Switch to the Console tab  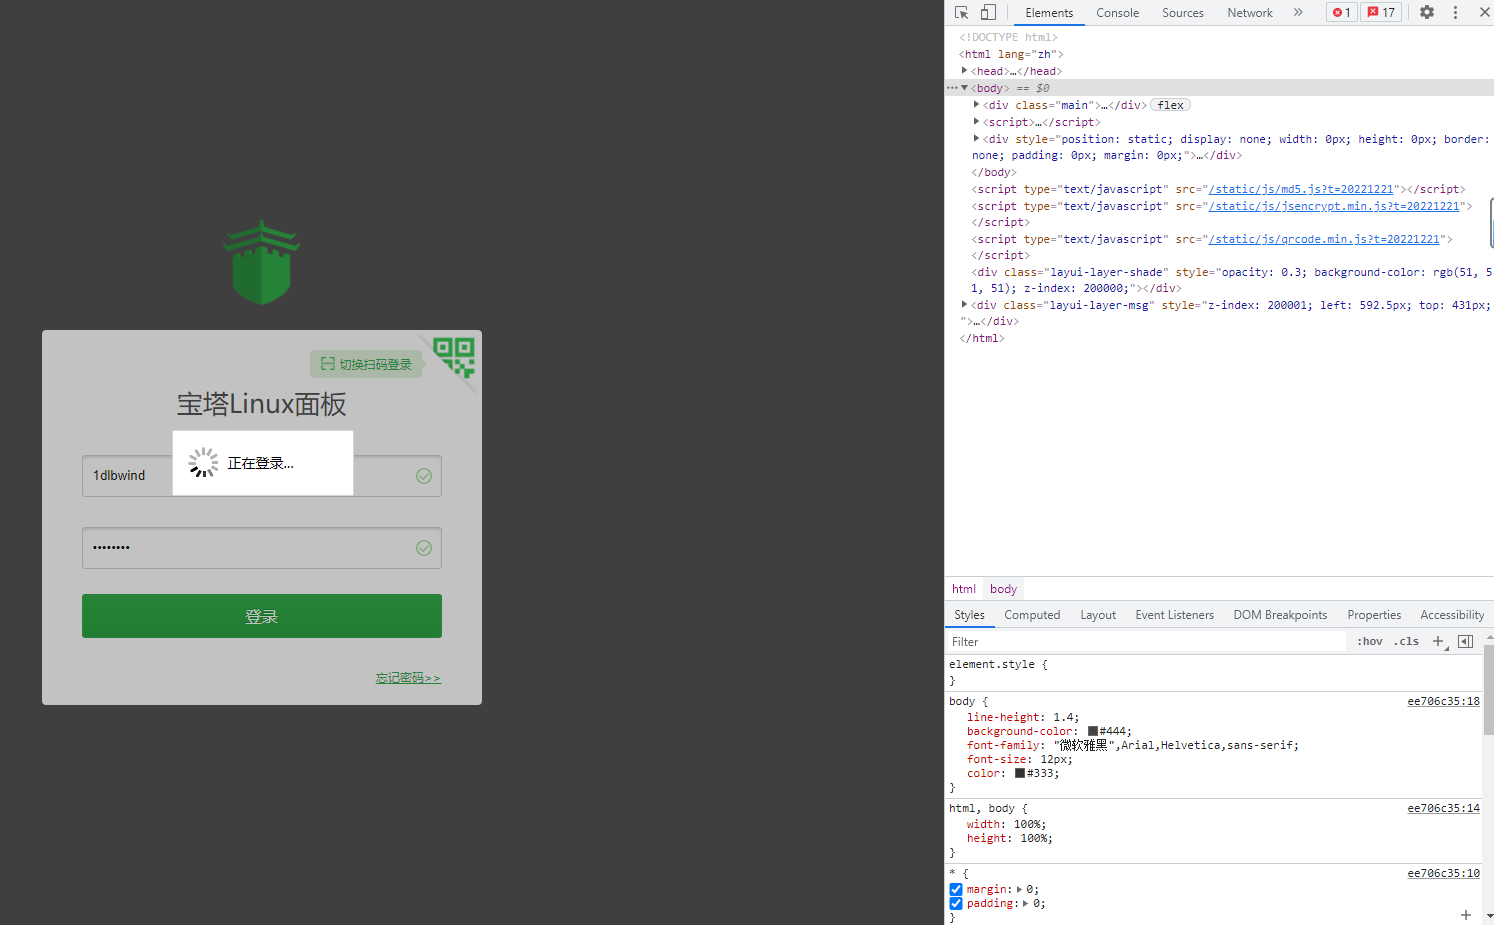pos(1117,13)
